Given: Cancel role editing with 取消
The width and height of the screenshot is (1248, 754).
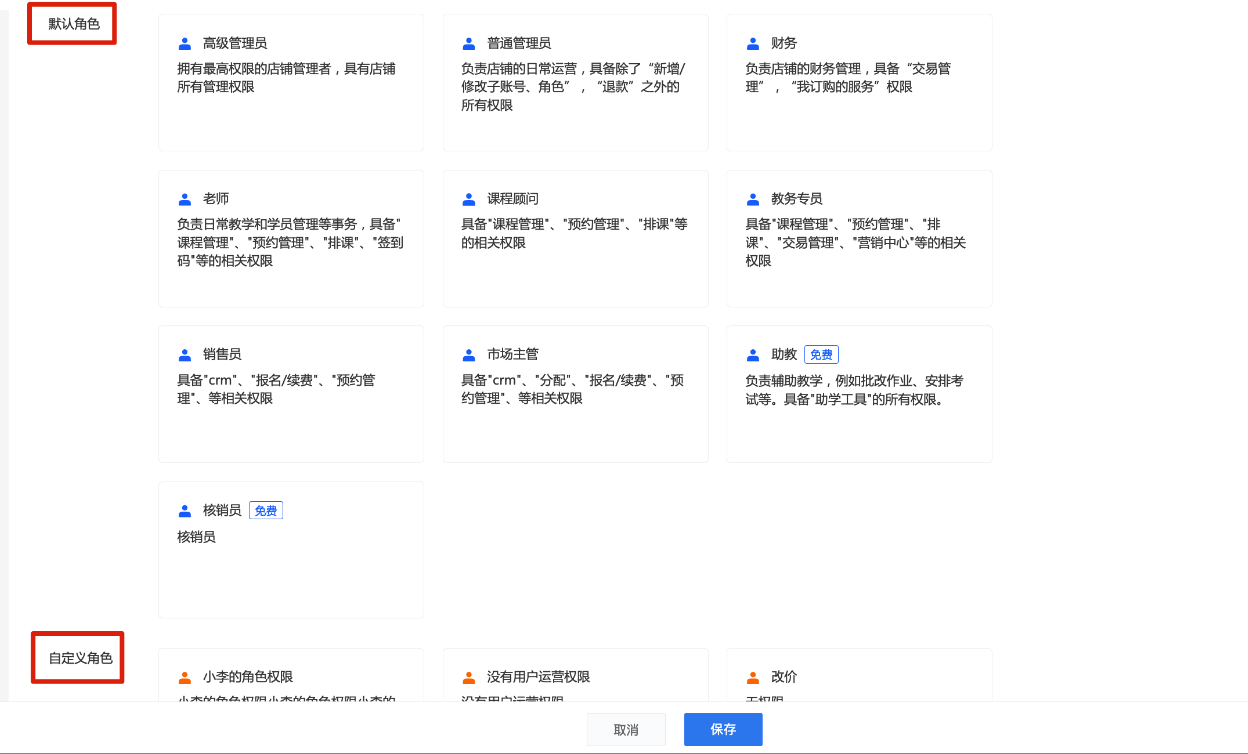Looking at the screenshot, I should tap(627, 730).
